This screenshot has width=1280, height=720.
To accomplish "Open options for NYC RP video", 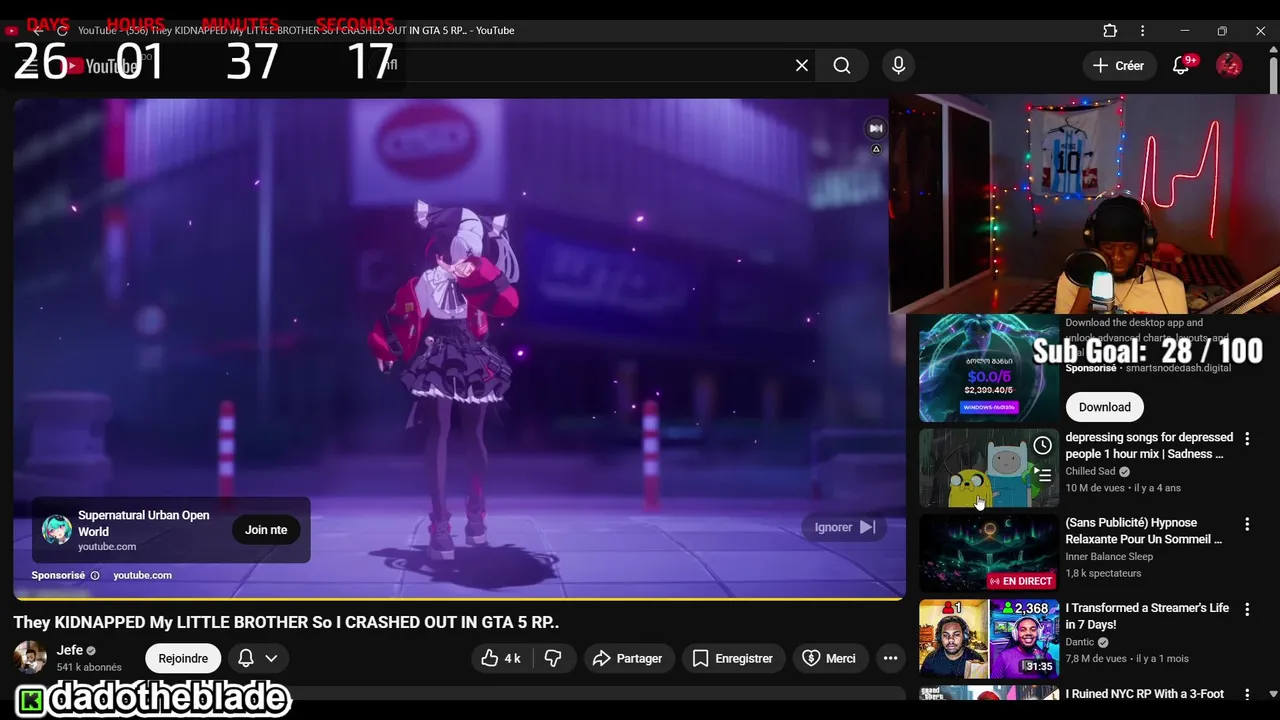I will click(x=1247, y=694).
